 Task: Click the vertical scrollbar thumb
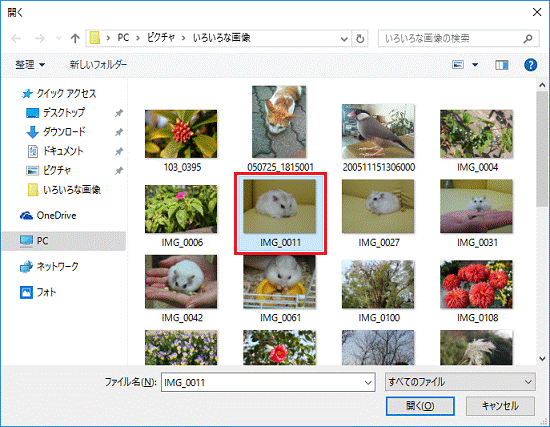coord(542,149)
